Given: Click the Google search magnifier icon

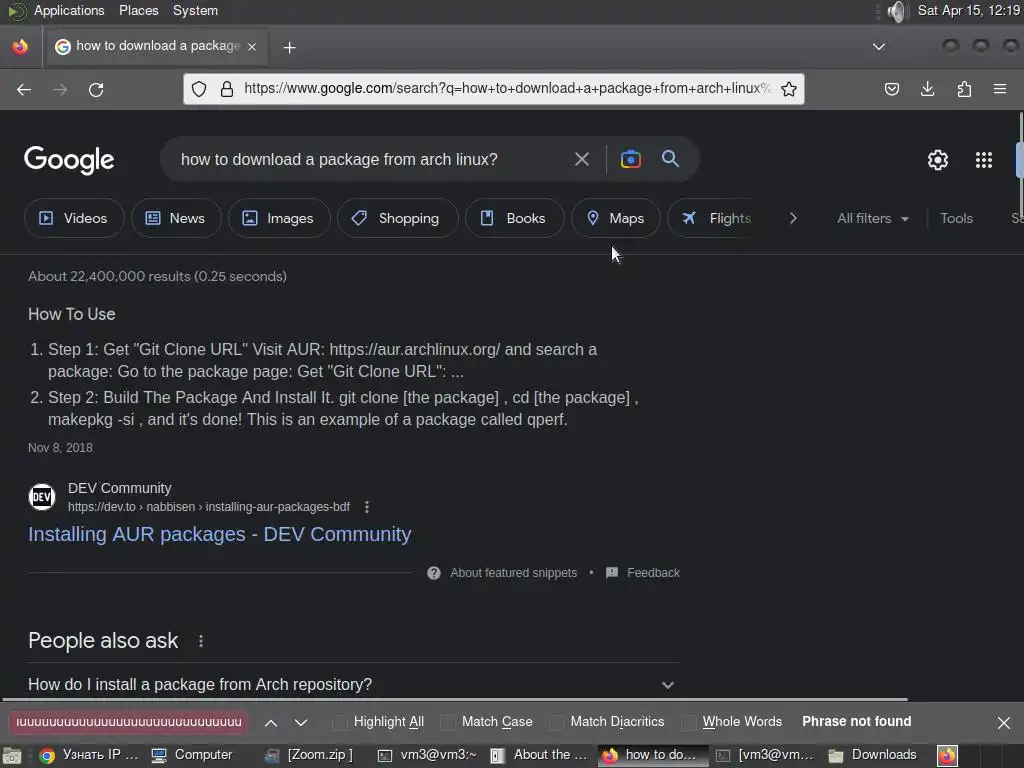Looking at the screenshot, I should (x=670, y=158).
